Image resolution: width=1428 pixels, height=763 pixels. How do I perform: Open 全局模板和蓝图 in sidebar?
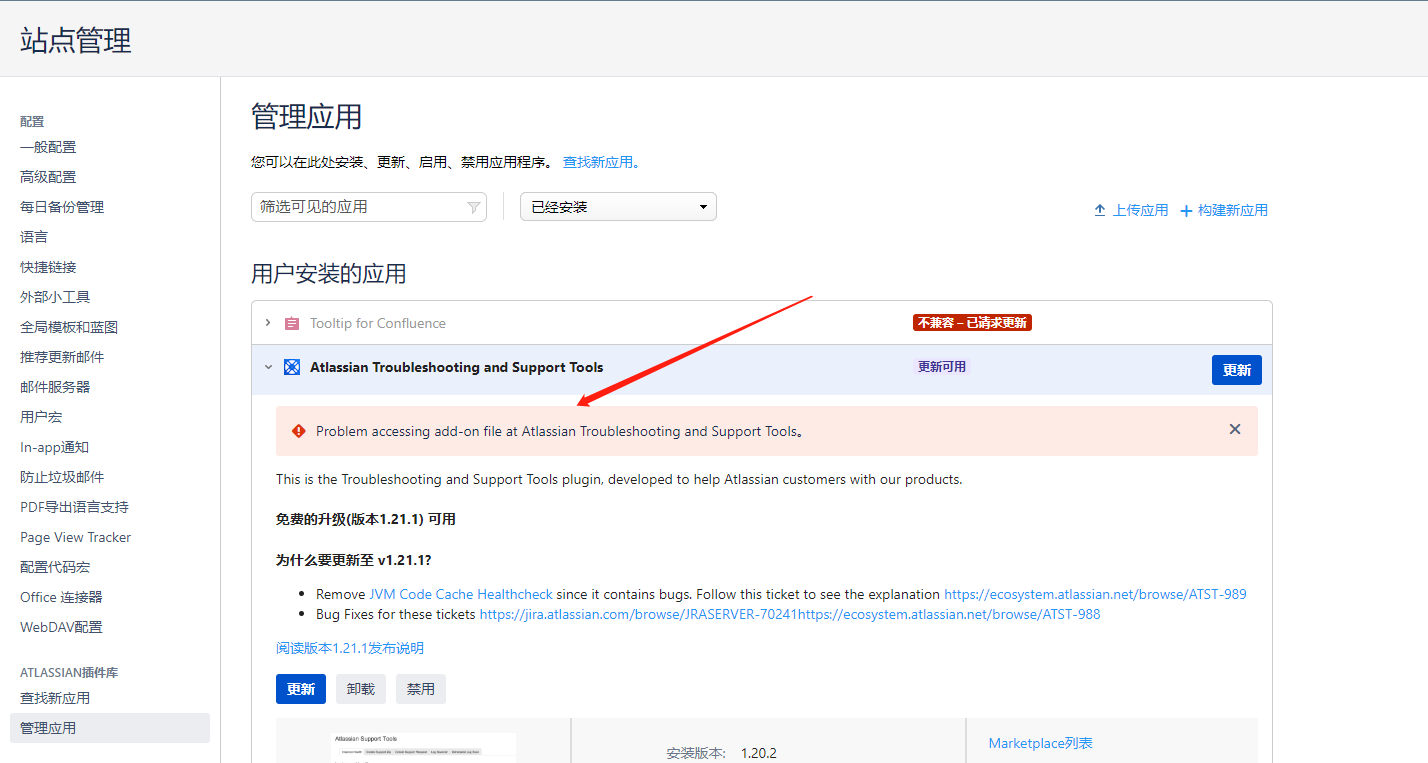pyautogui.click(x=69, y=327)
